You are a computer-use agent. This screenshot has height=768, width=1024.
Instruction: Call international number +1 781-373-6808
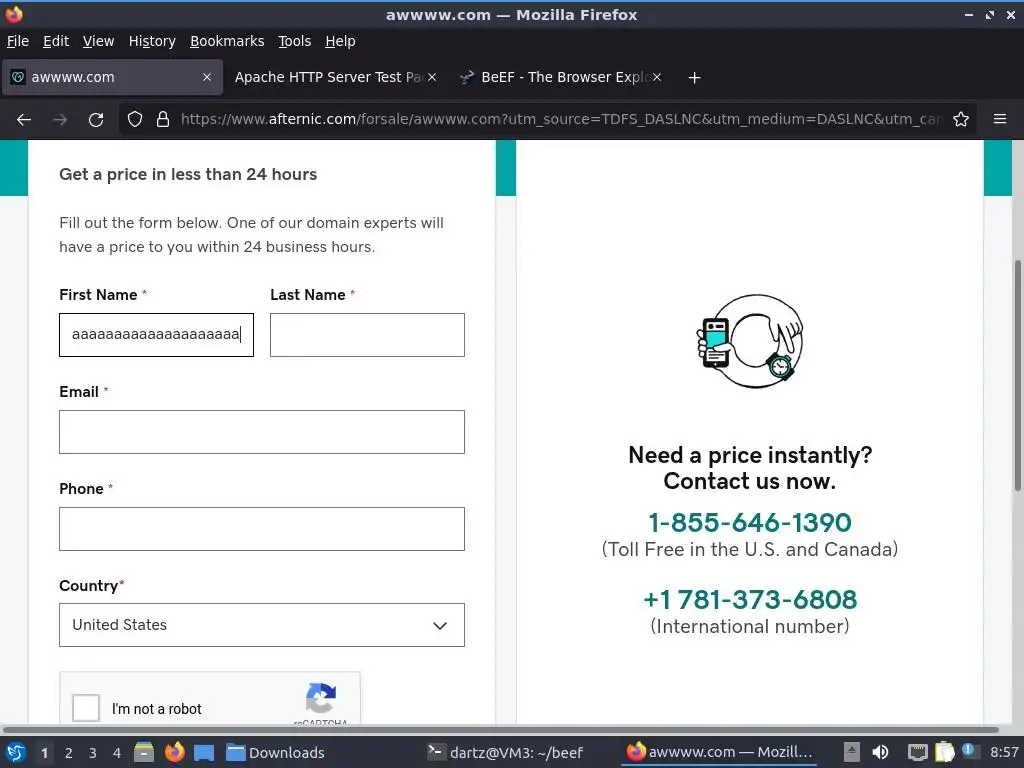[x=750, y=600]
